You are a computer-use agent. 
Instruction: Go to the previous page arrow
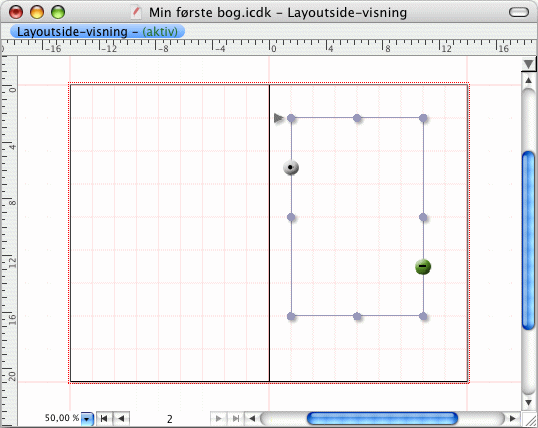point(121,418)
